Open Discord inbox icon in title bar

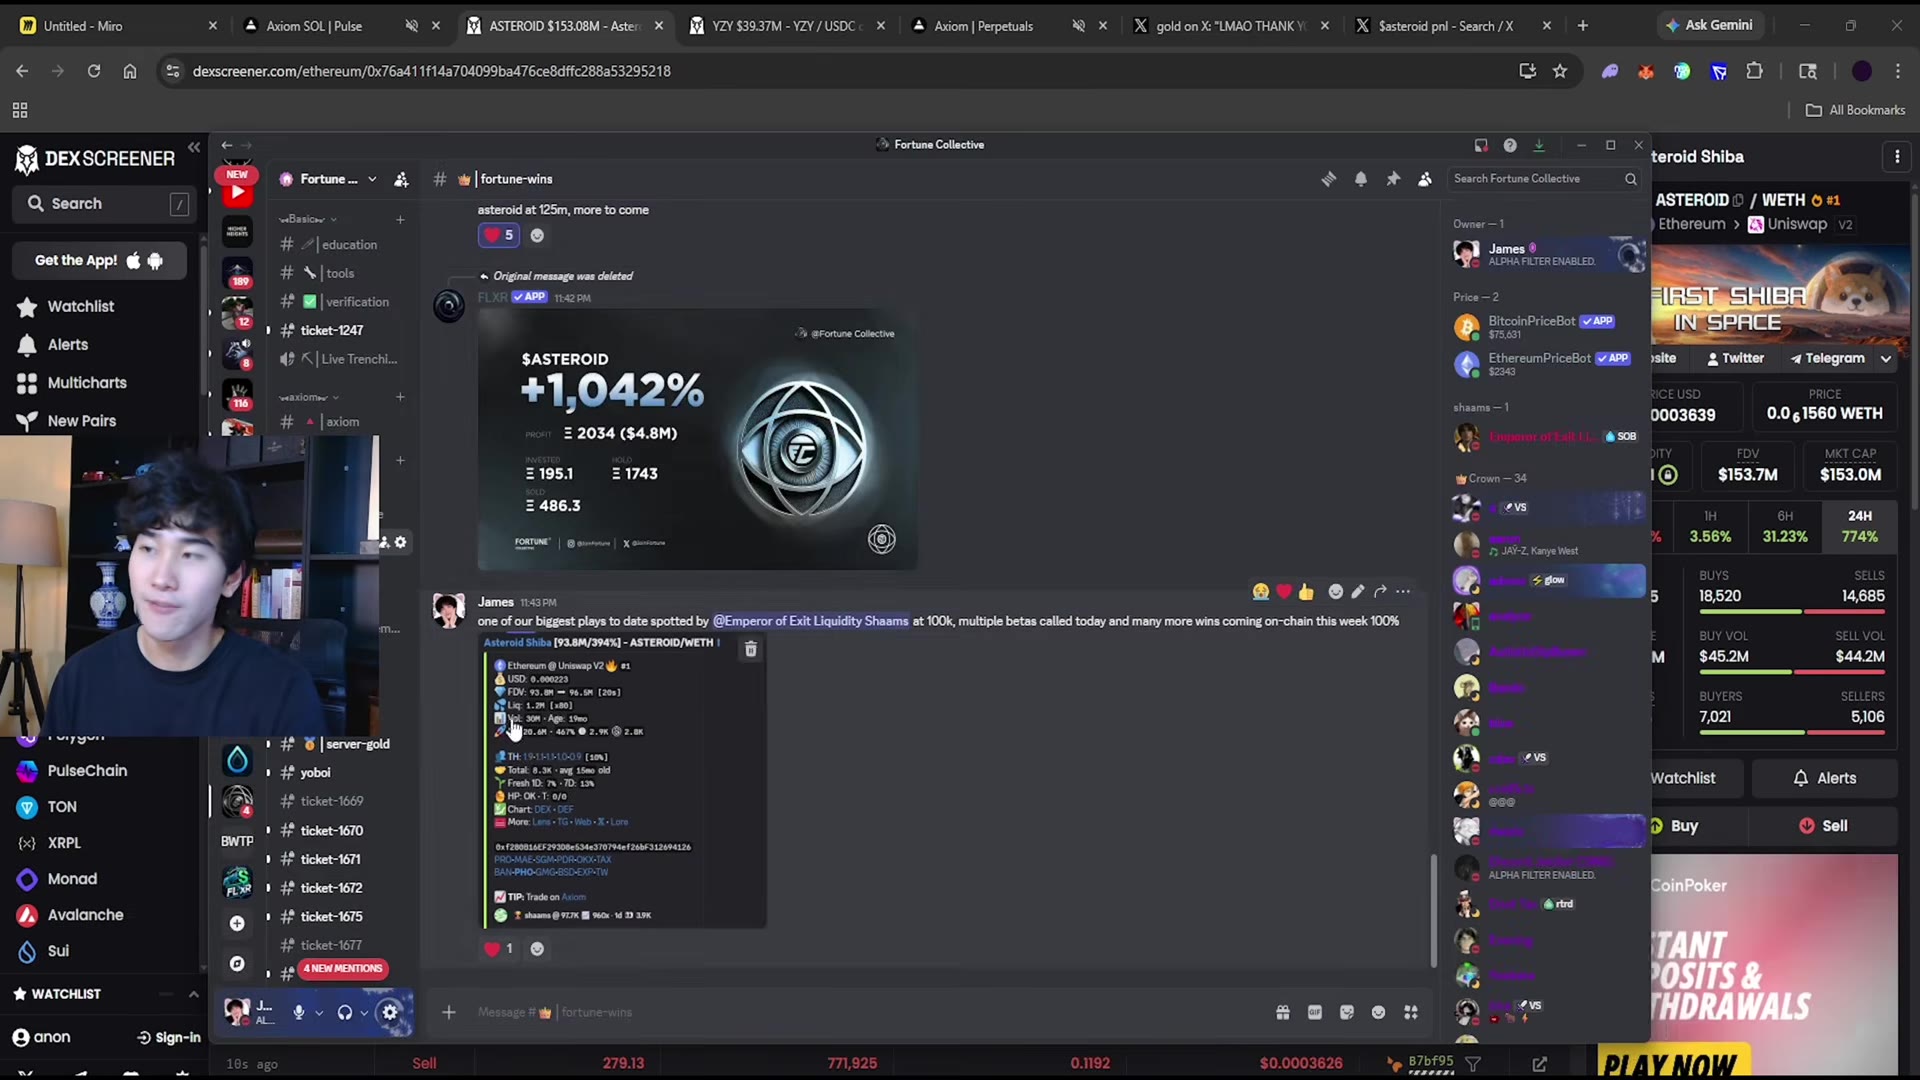1481,145
